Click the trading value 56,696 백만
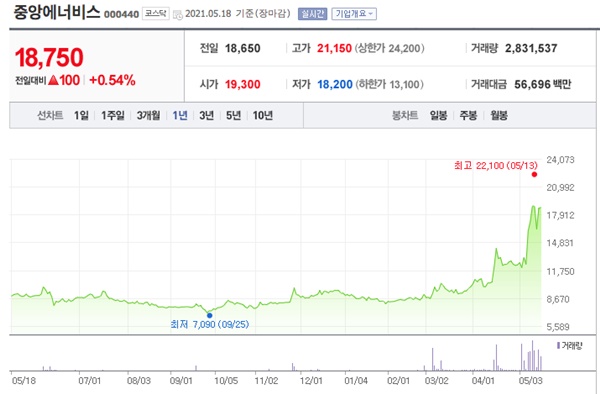The width and height of the screenshot is (600, 394). point(543,84)
